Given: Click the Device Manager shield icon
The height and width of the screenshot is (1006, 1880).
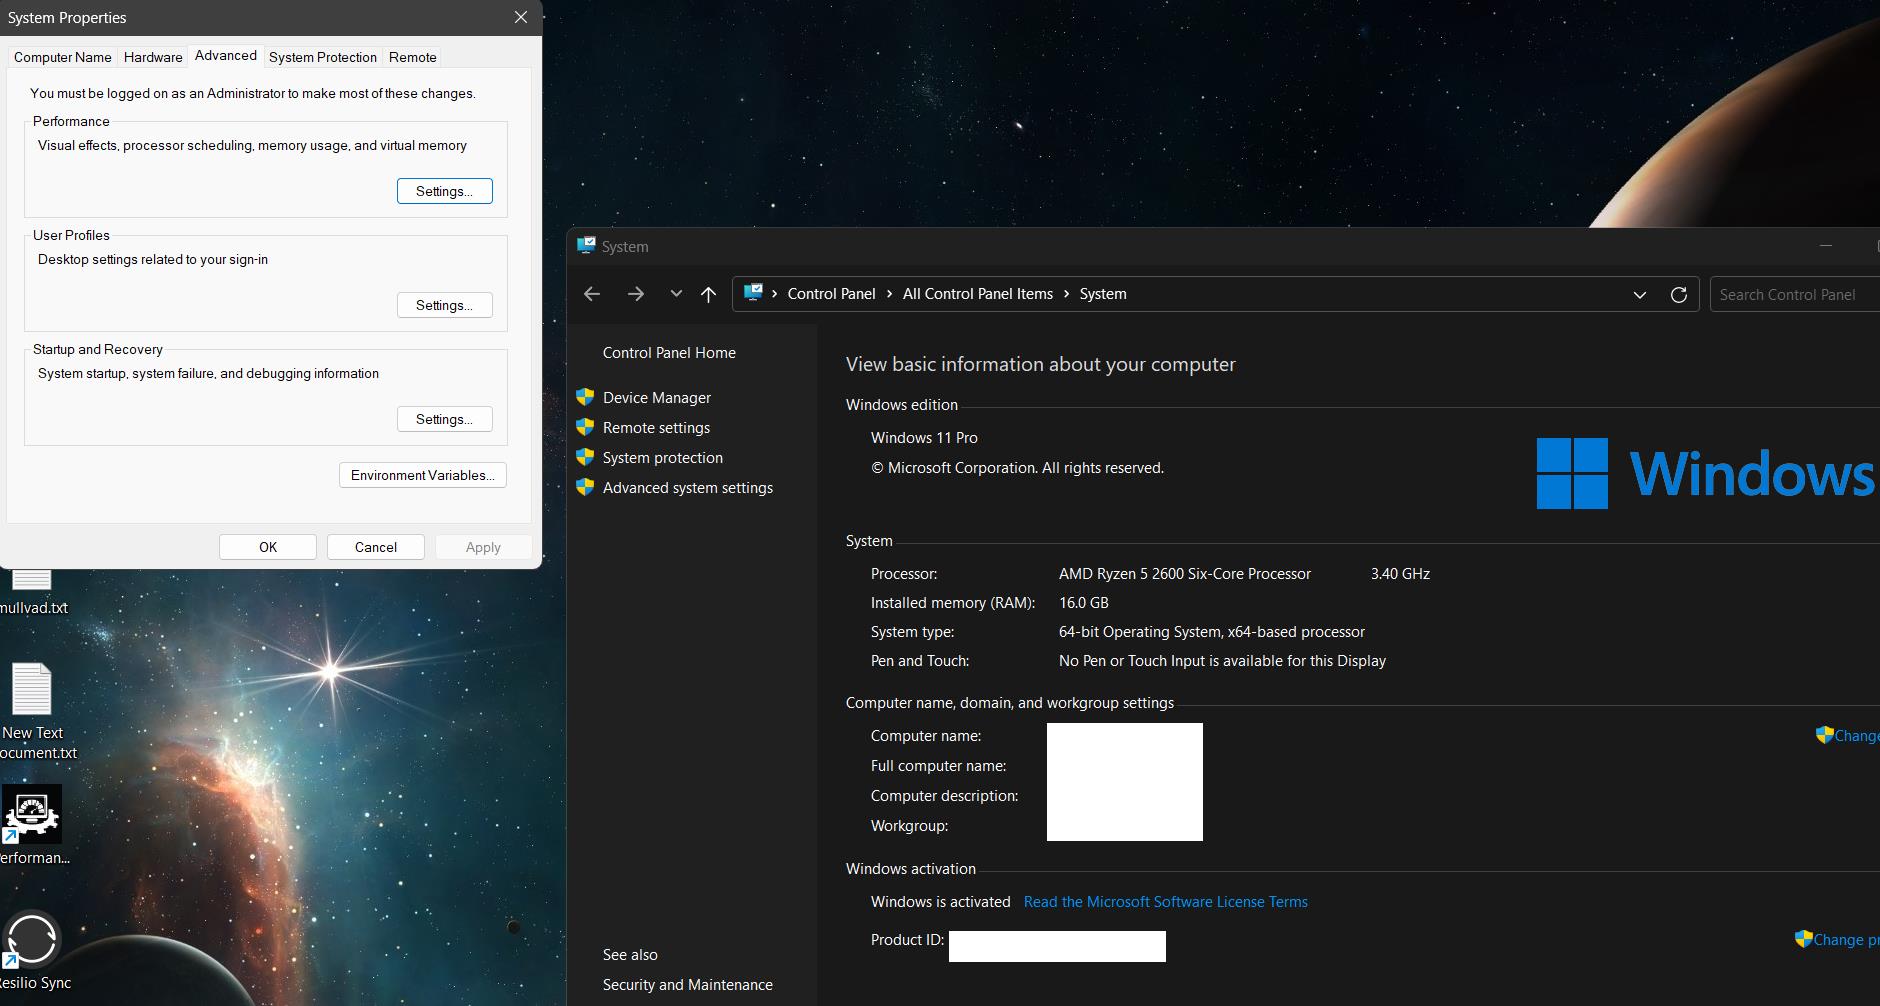Looking at the screenshot, I should [585, 397].
